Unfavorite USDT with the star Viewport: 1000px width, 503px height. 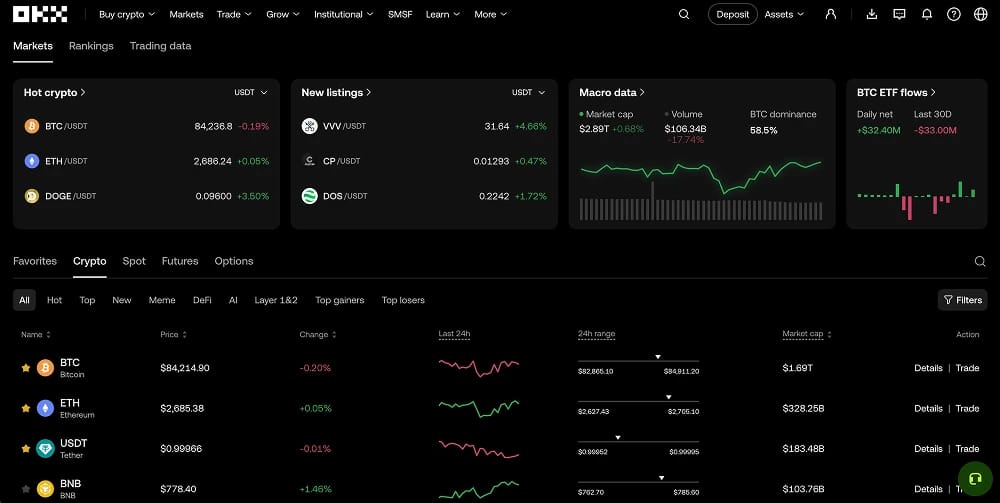click(26, 449)
